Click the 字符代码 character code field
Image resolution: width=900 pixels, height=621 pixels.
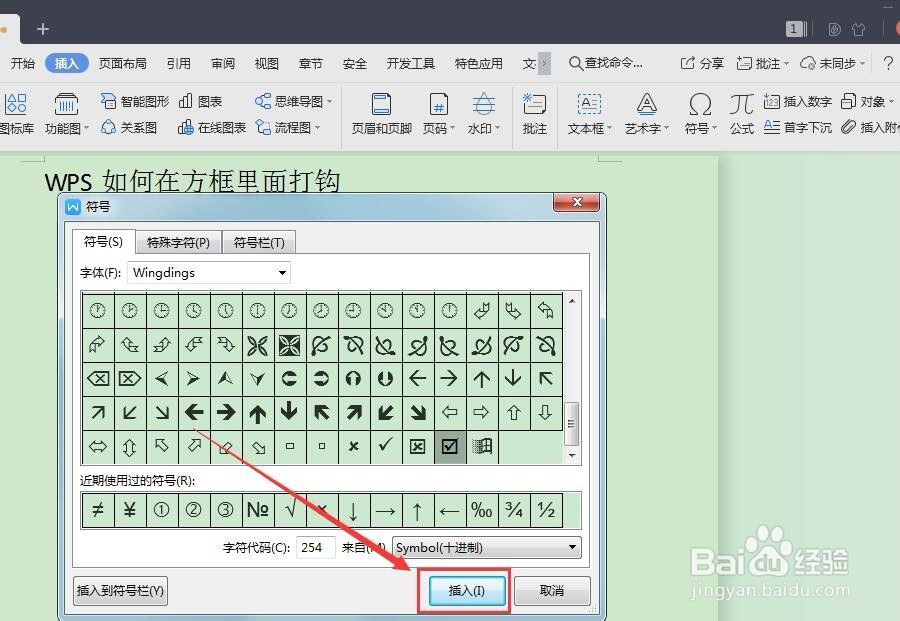(316, 548)
